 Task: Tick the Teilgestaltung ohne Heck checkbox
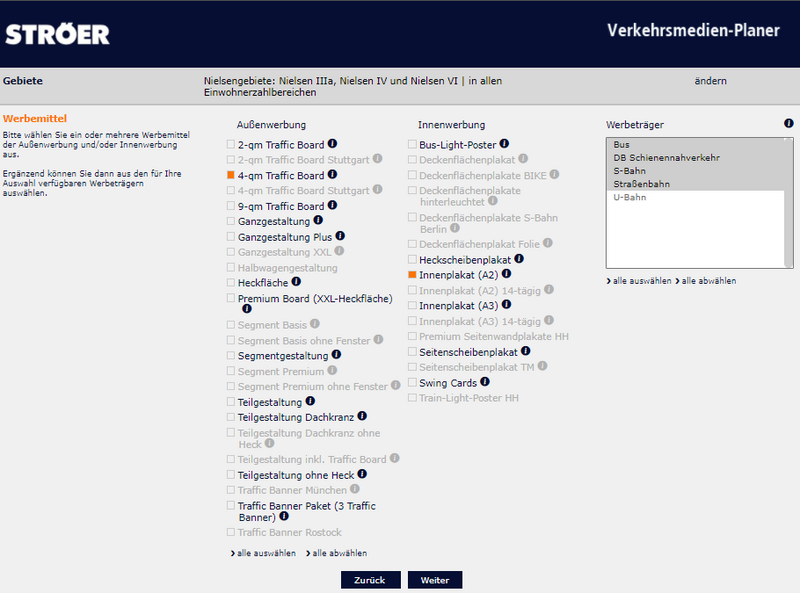(231, 475)
